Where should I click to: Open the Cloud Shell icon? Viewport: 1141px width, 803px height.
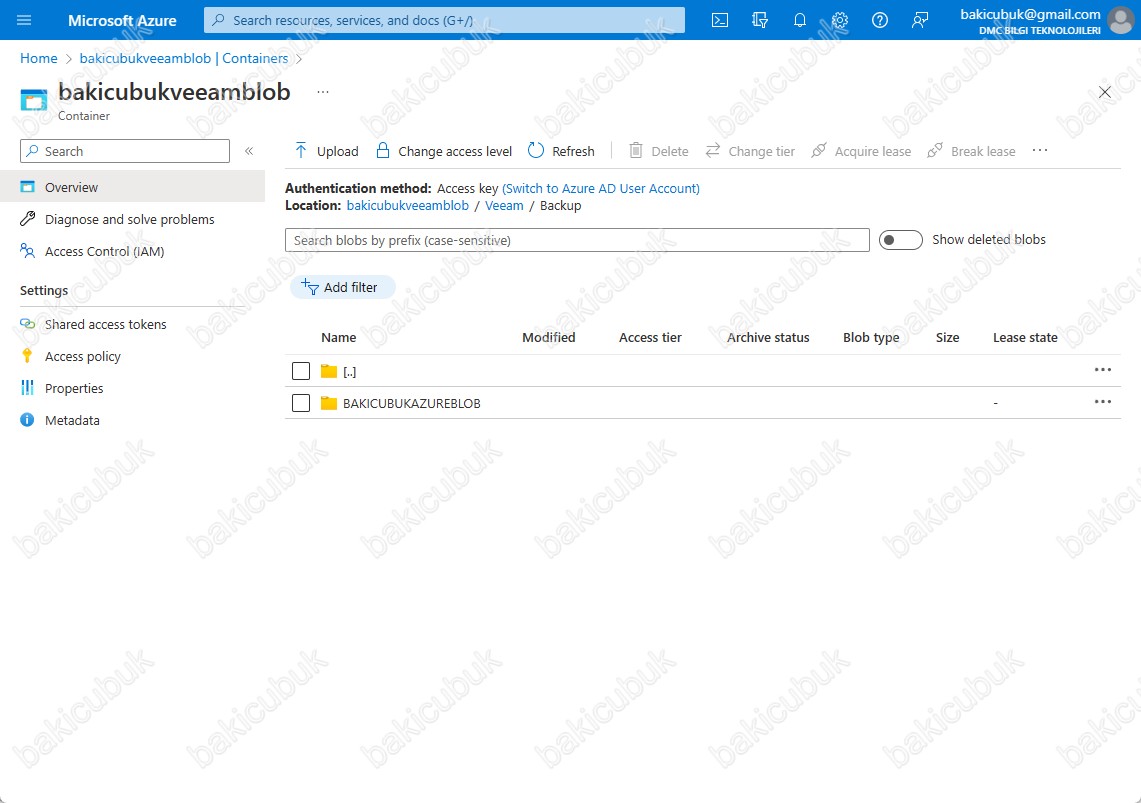tap(720, 20)
